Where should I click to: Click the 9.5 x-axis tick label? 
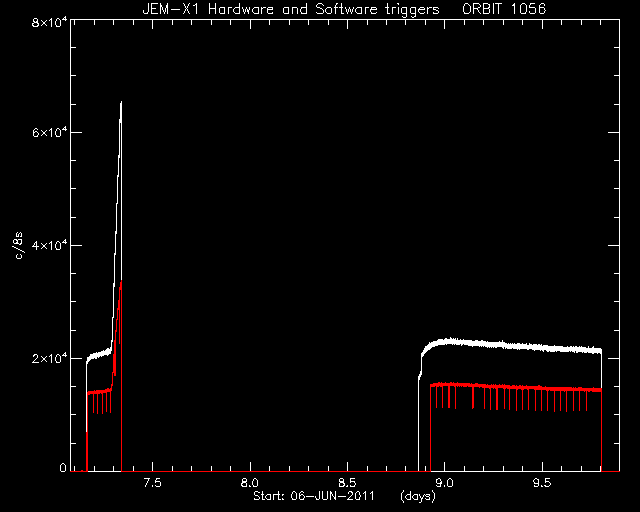point(542,483)
